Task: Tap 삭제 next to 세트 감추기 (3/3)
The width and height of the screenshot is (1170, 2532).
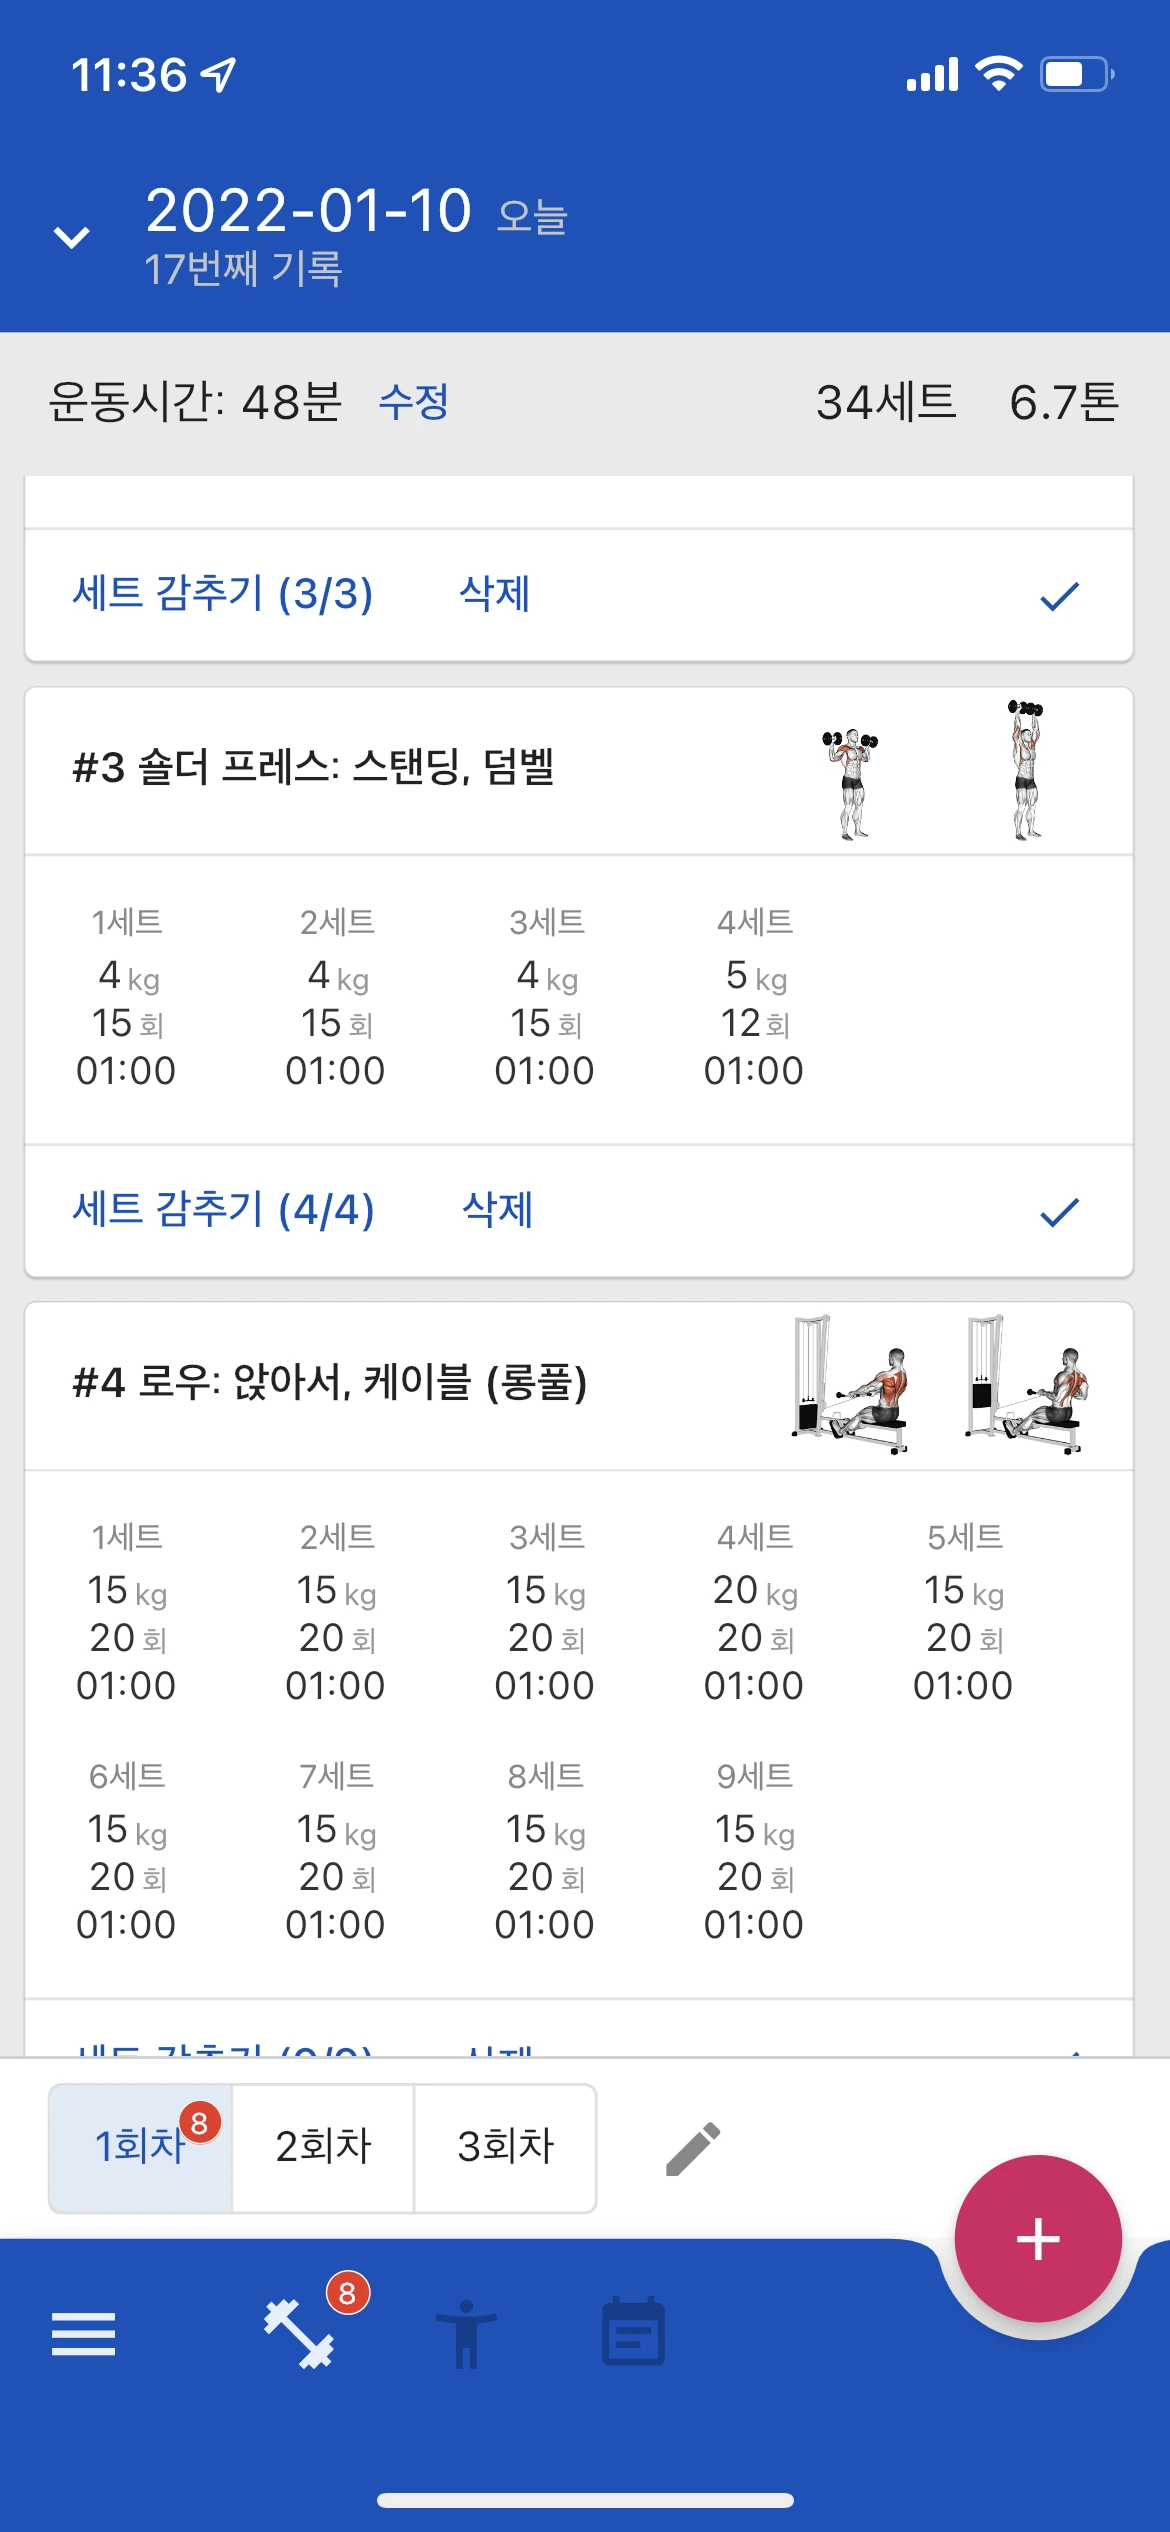Action: (x=494, y=594)
